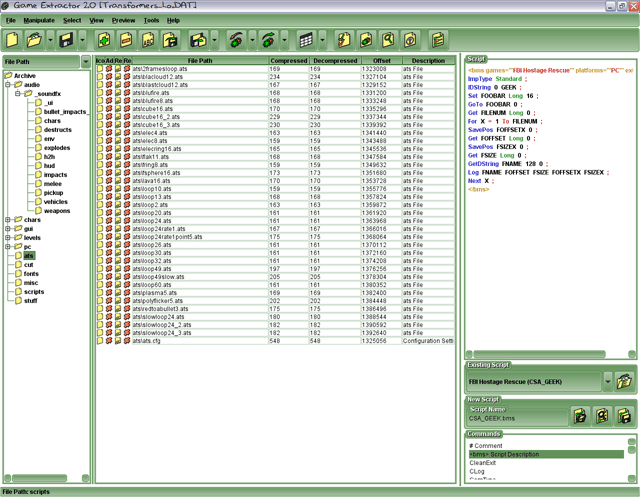The width and height of the screenshot is (640, 497).
Task: Open the File Path dropdown above tree
Action: pyautogui.click(x=86, y=62)
